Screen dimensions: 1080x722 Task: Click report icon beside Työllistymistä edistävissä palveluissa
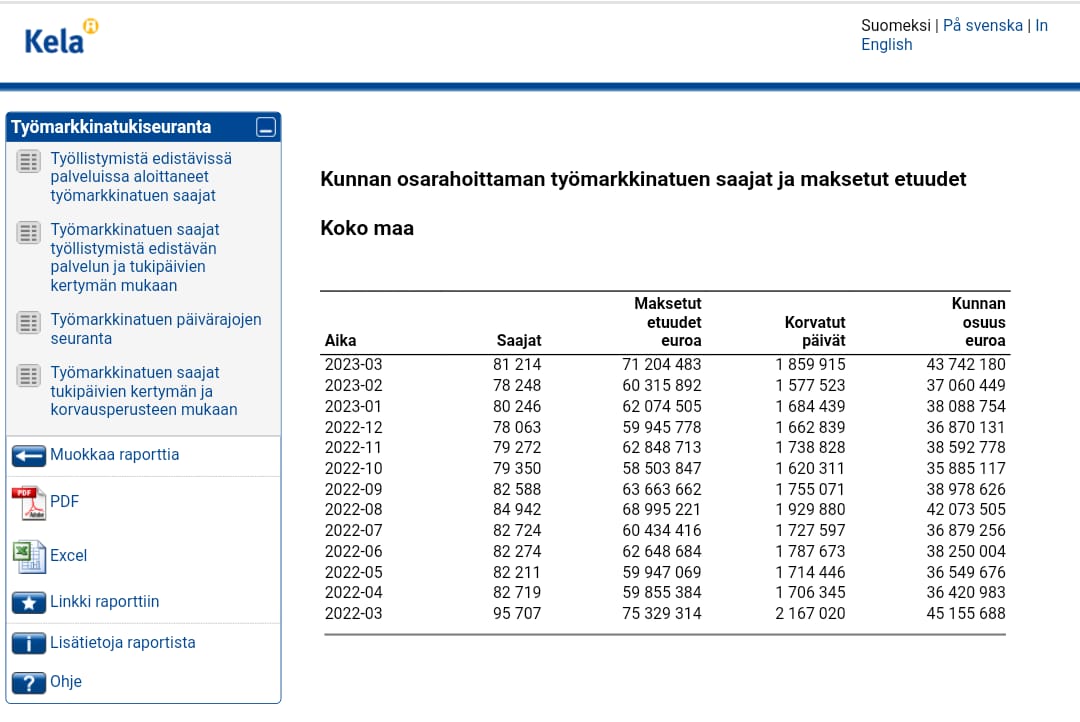[28, 162]
